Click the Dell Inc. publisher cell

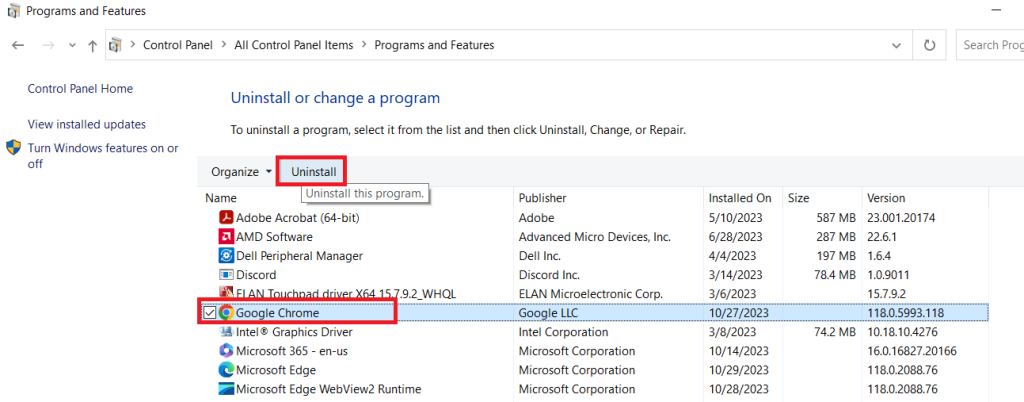pos(539,256)
